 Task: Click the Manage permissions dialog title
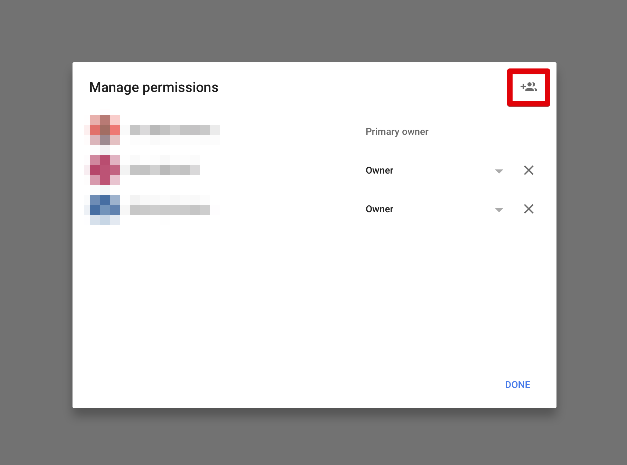tap(153, 87)
